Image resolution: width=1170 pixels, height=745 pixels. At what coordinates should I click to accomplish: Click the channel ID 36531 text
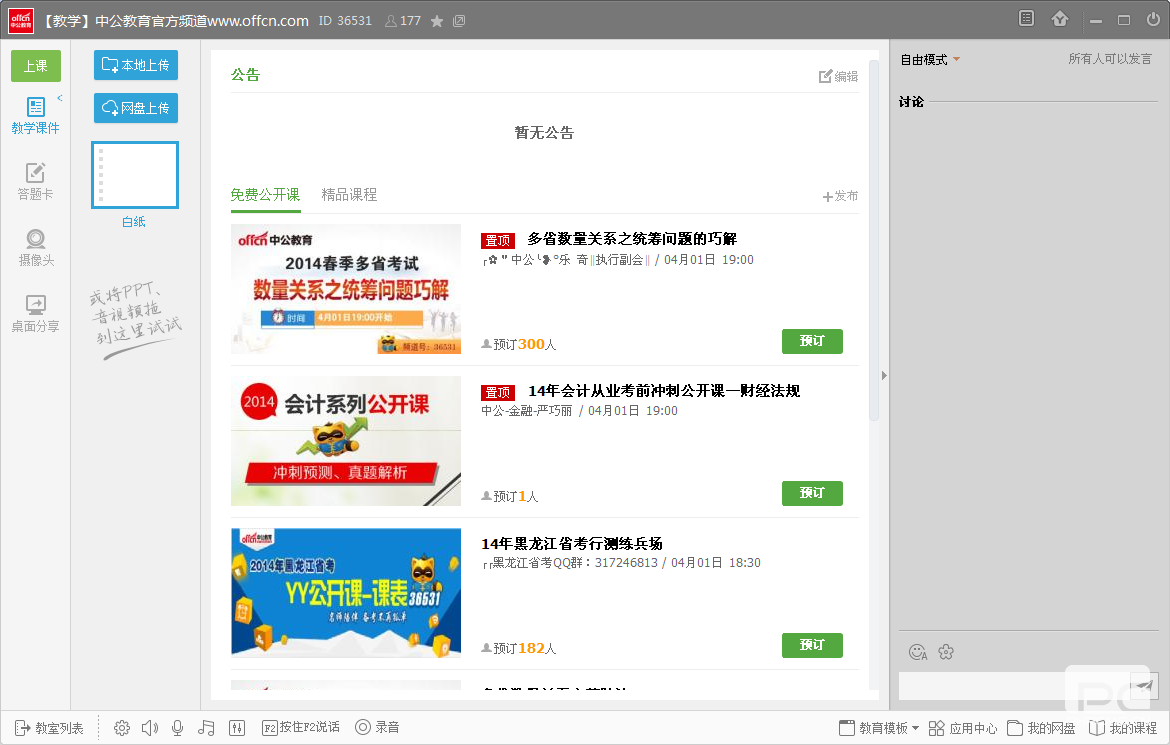345,21
